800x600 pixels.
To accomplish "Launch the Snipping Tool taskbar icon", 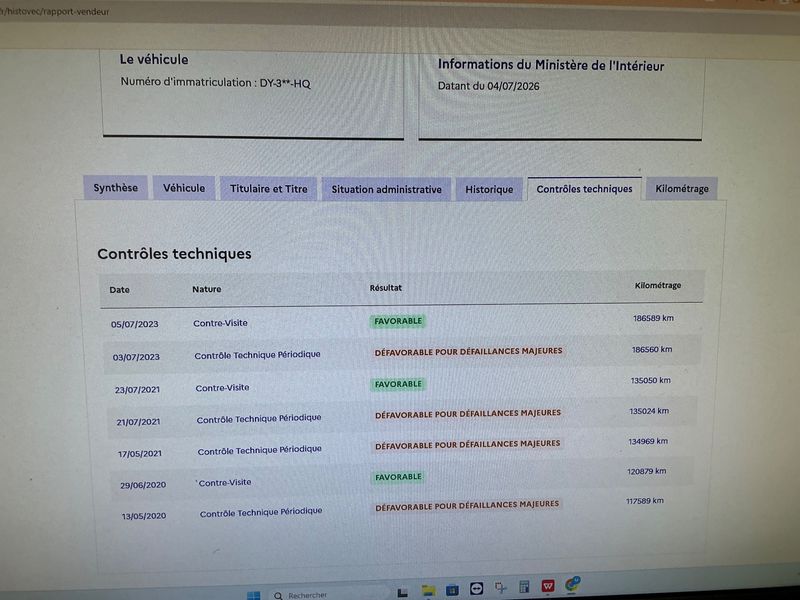I will [501, 588].
